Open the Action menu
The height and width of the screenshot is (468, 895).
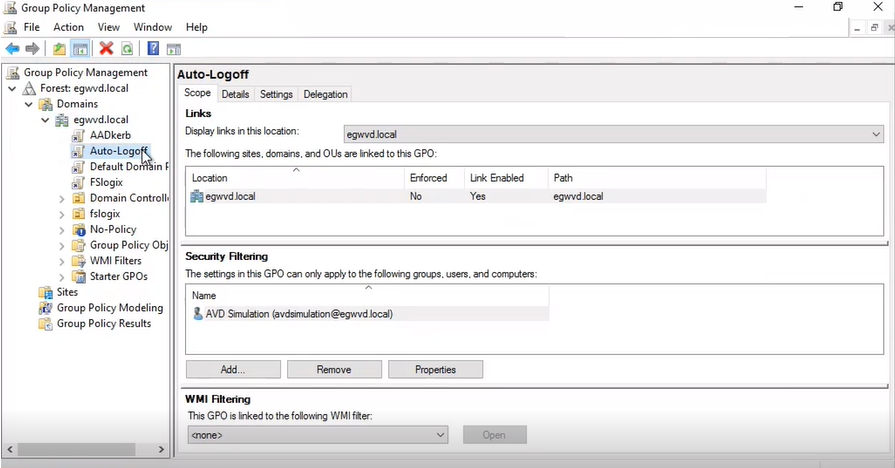pos(68,27)
